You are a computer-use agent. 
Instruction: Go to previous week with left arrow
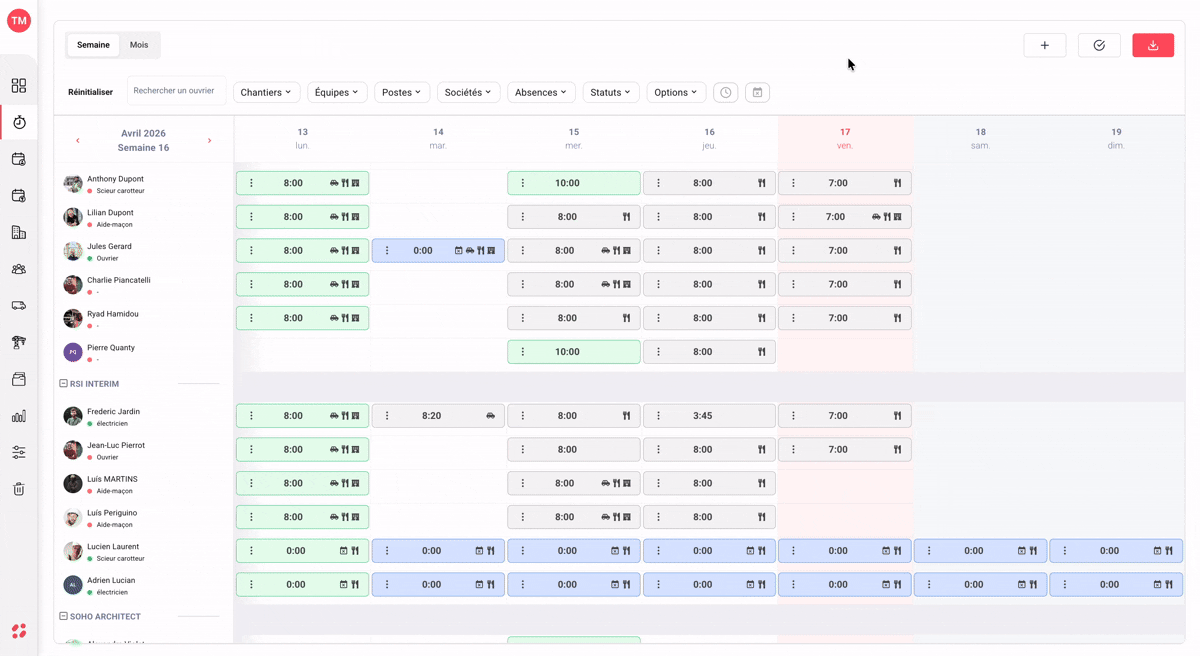(x=78, y=141)
